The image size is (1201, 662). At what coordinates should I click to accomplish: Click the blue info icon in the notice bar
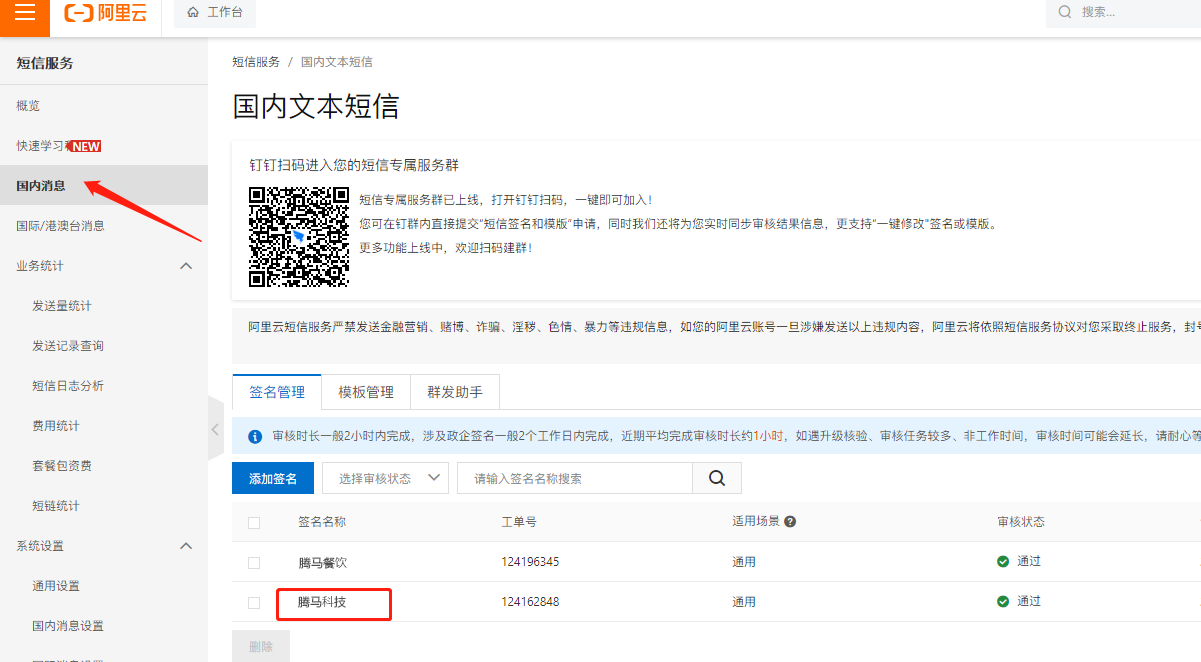coord(254,437)
